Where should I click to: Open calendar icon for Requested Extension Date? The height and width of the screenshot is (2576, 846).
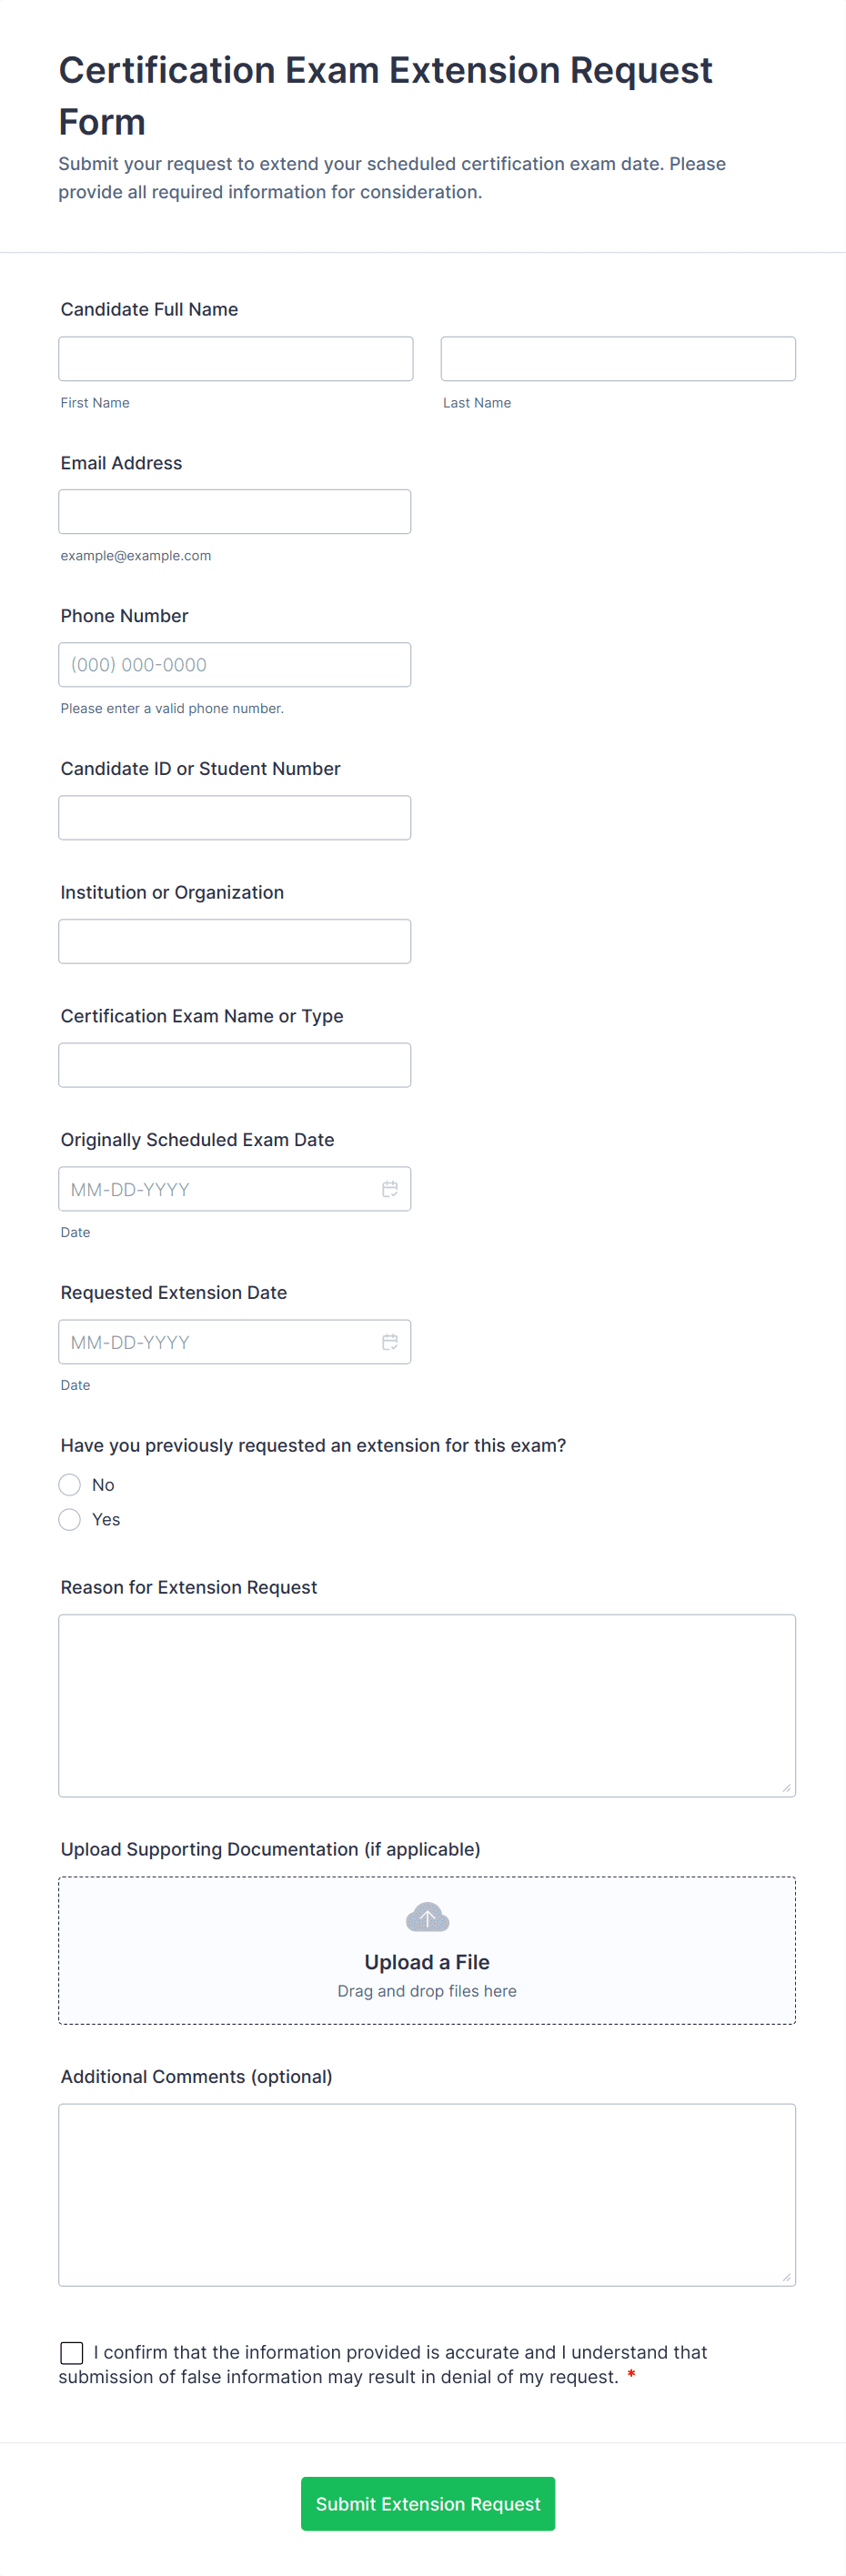coord(390,1342)
